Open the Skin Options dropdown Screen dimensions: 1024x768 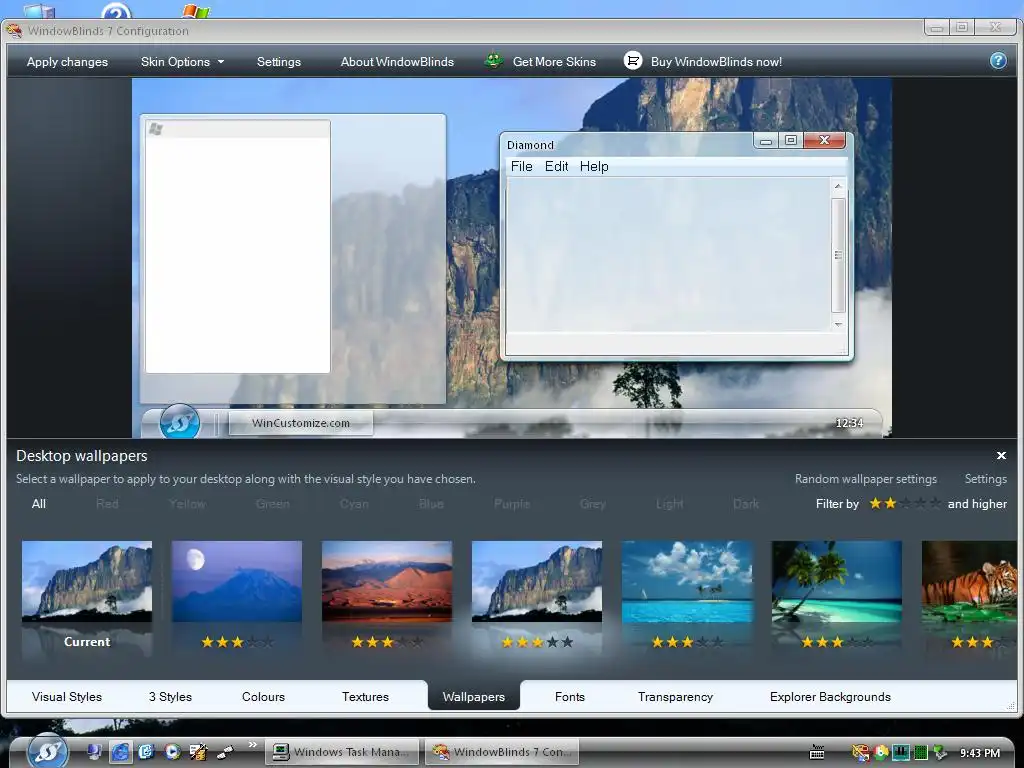182,62
